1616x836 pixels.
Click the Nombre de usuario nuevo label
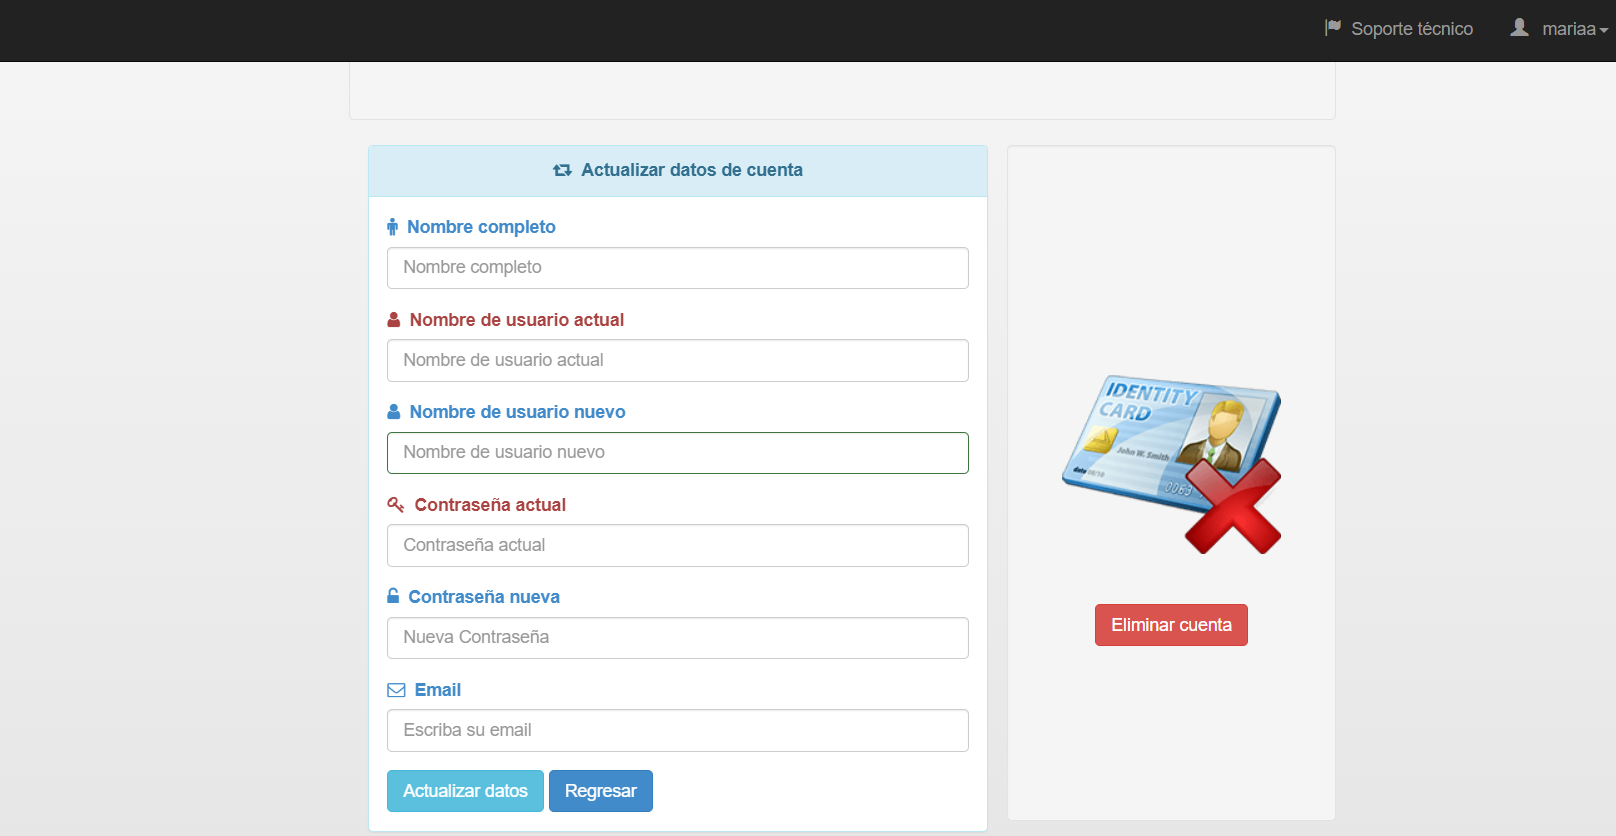point(518,412)
